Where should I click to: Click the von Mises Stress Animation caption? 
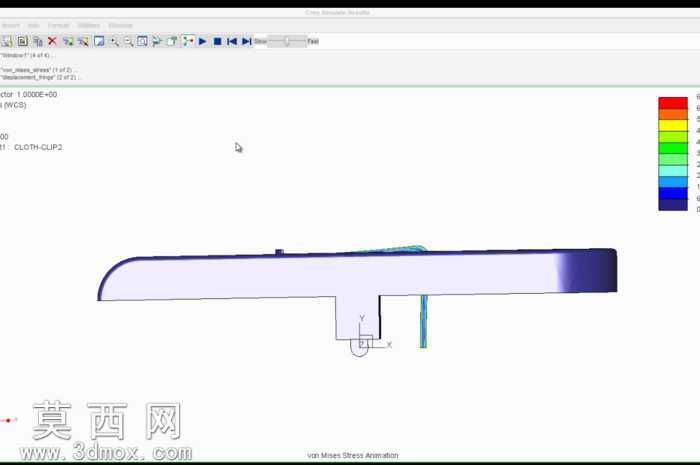tap(353, 455)
